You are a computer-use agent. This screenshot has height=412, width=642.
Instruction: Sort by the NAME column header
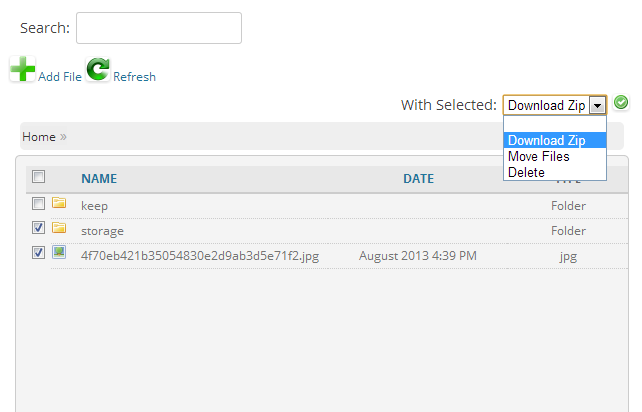99,179
